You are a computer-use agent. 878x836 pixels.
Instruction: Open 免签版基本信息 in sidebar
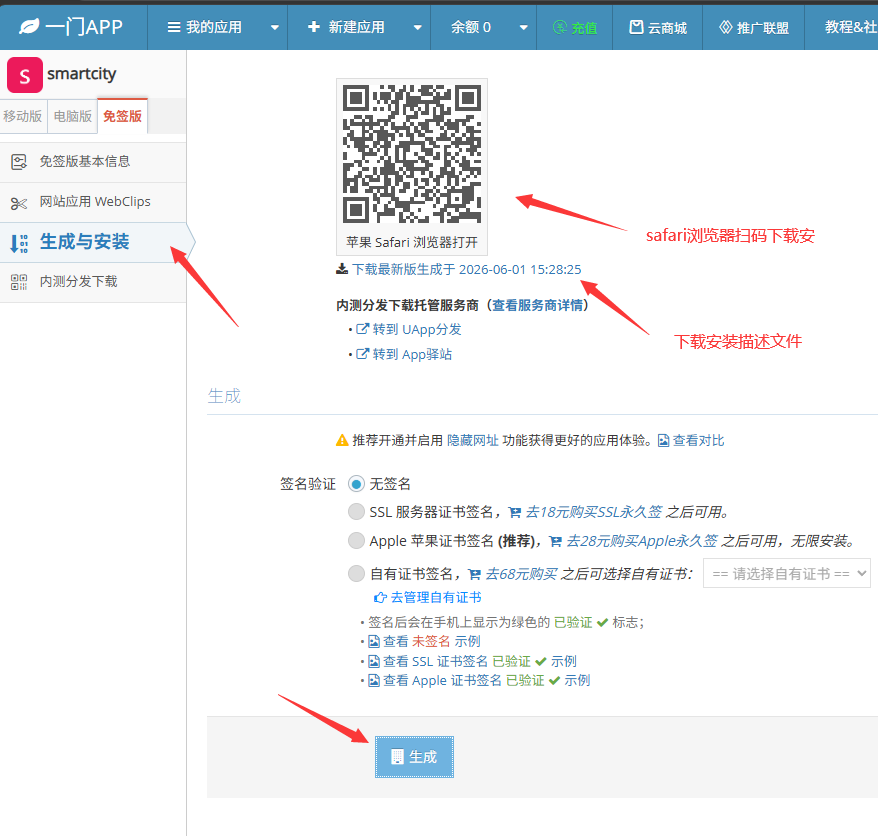93,162
